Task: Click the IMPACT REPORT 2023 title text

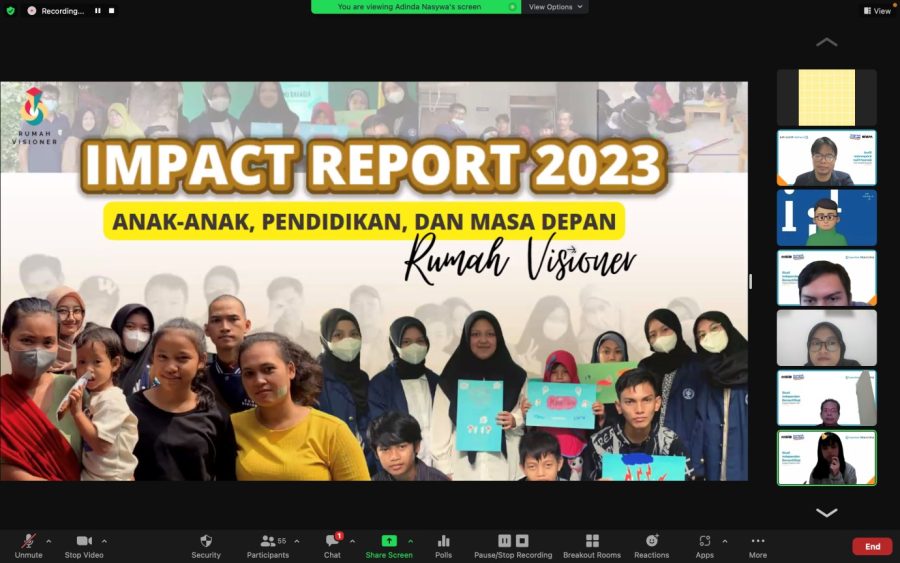Action: click(x=375, y=165)
